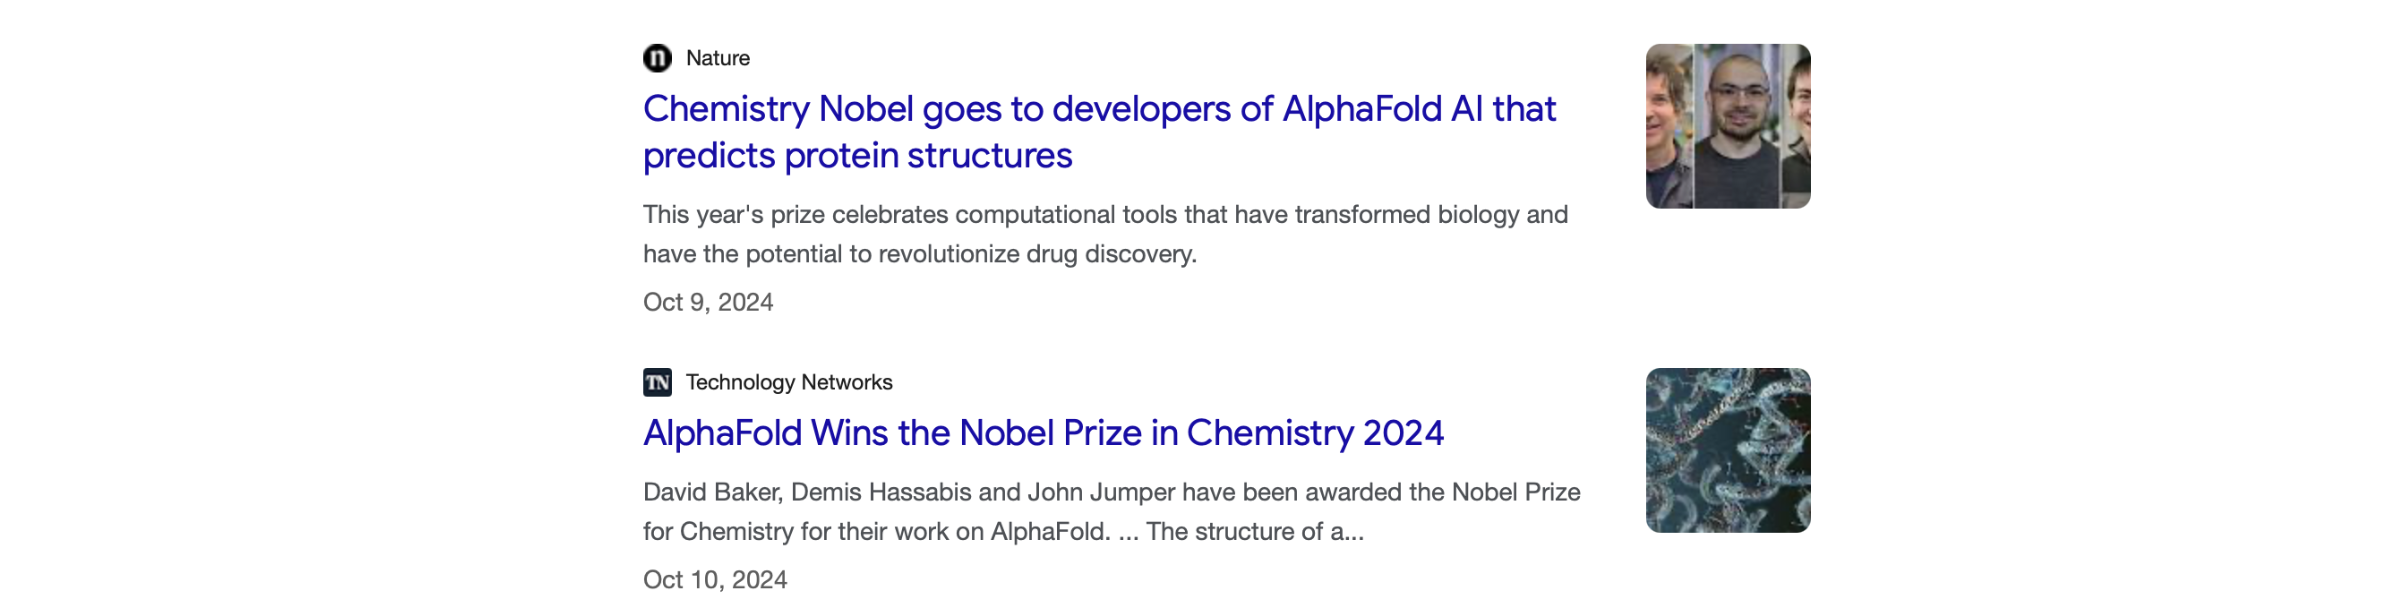The image size is (2402, 608).
Task: Click the 'for Chemistry for their work' snippet line
Action: [1003, 531]
